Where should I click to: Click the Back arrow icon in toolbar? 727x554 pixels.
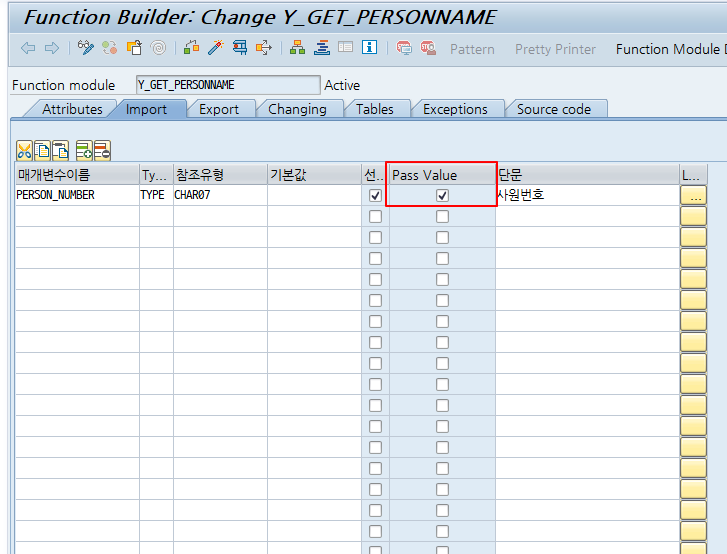28,48
